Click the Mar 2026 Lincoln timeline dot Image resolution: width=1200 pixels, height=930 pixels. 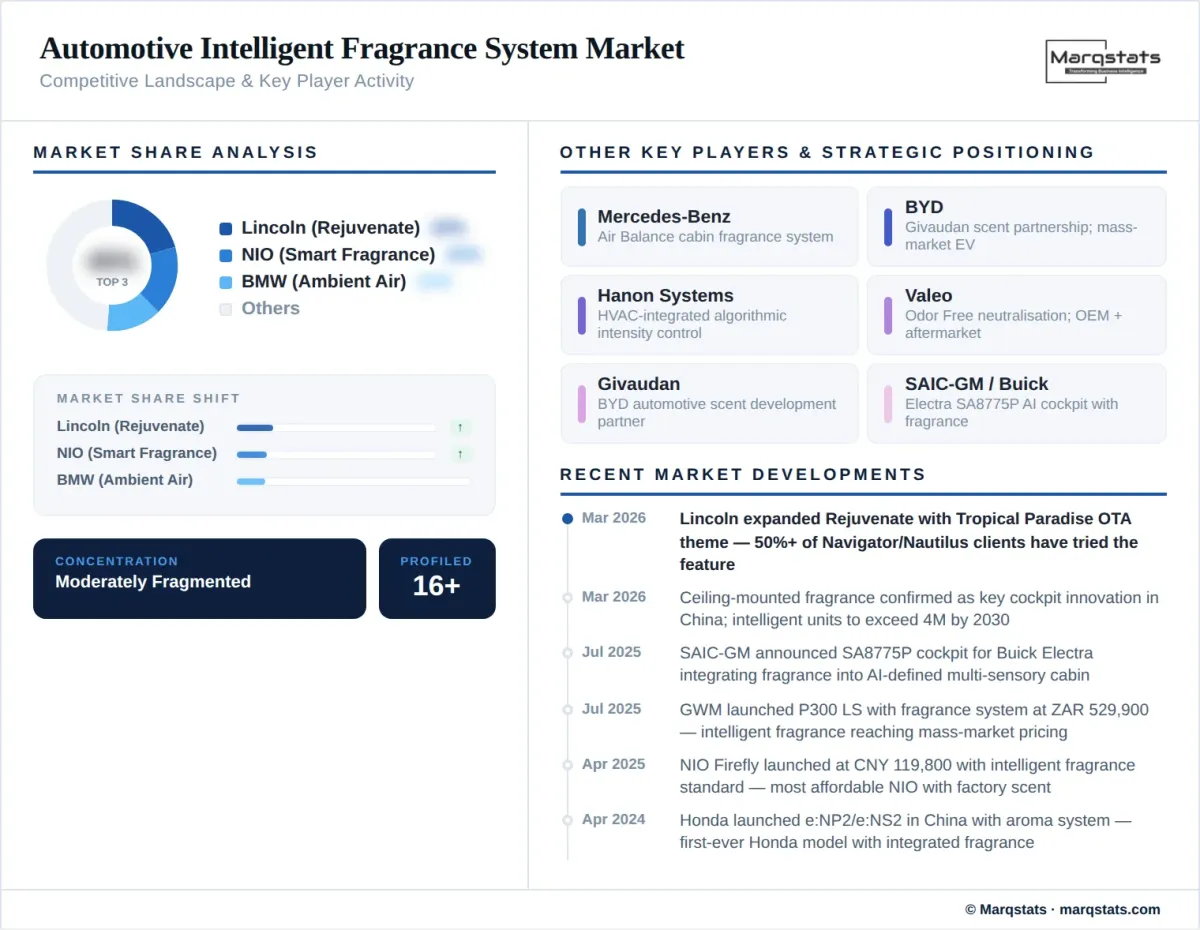[x=568, y=519]
